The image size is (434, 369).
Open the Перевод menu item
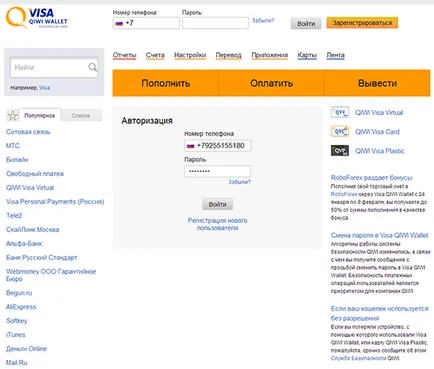(x=228, y=55)
